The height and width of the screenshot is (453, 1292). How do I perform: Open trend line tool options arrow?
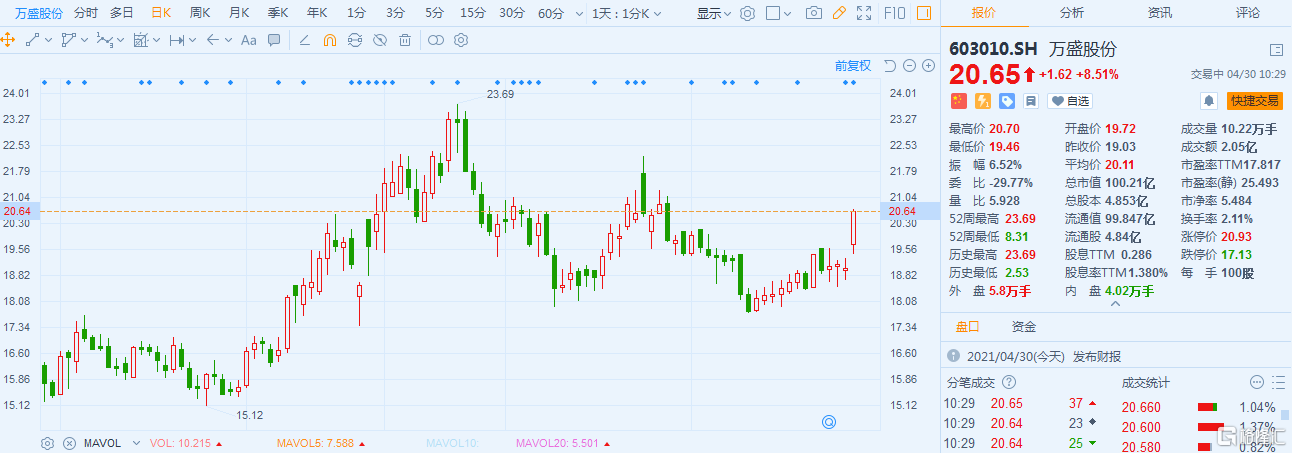coord(49,40)
